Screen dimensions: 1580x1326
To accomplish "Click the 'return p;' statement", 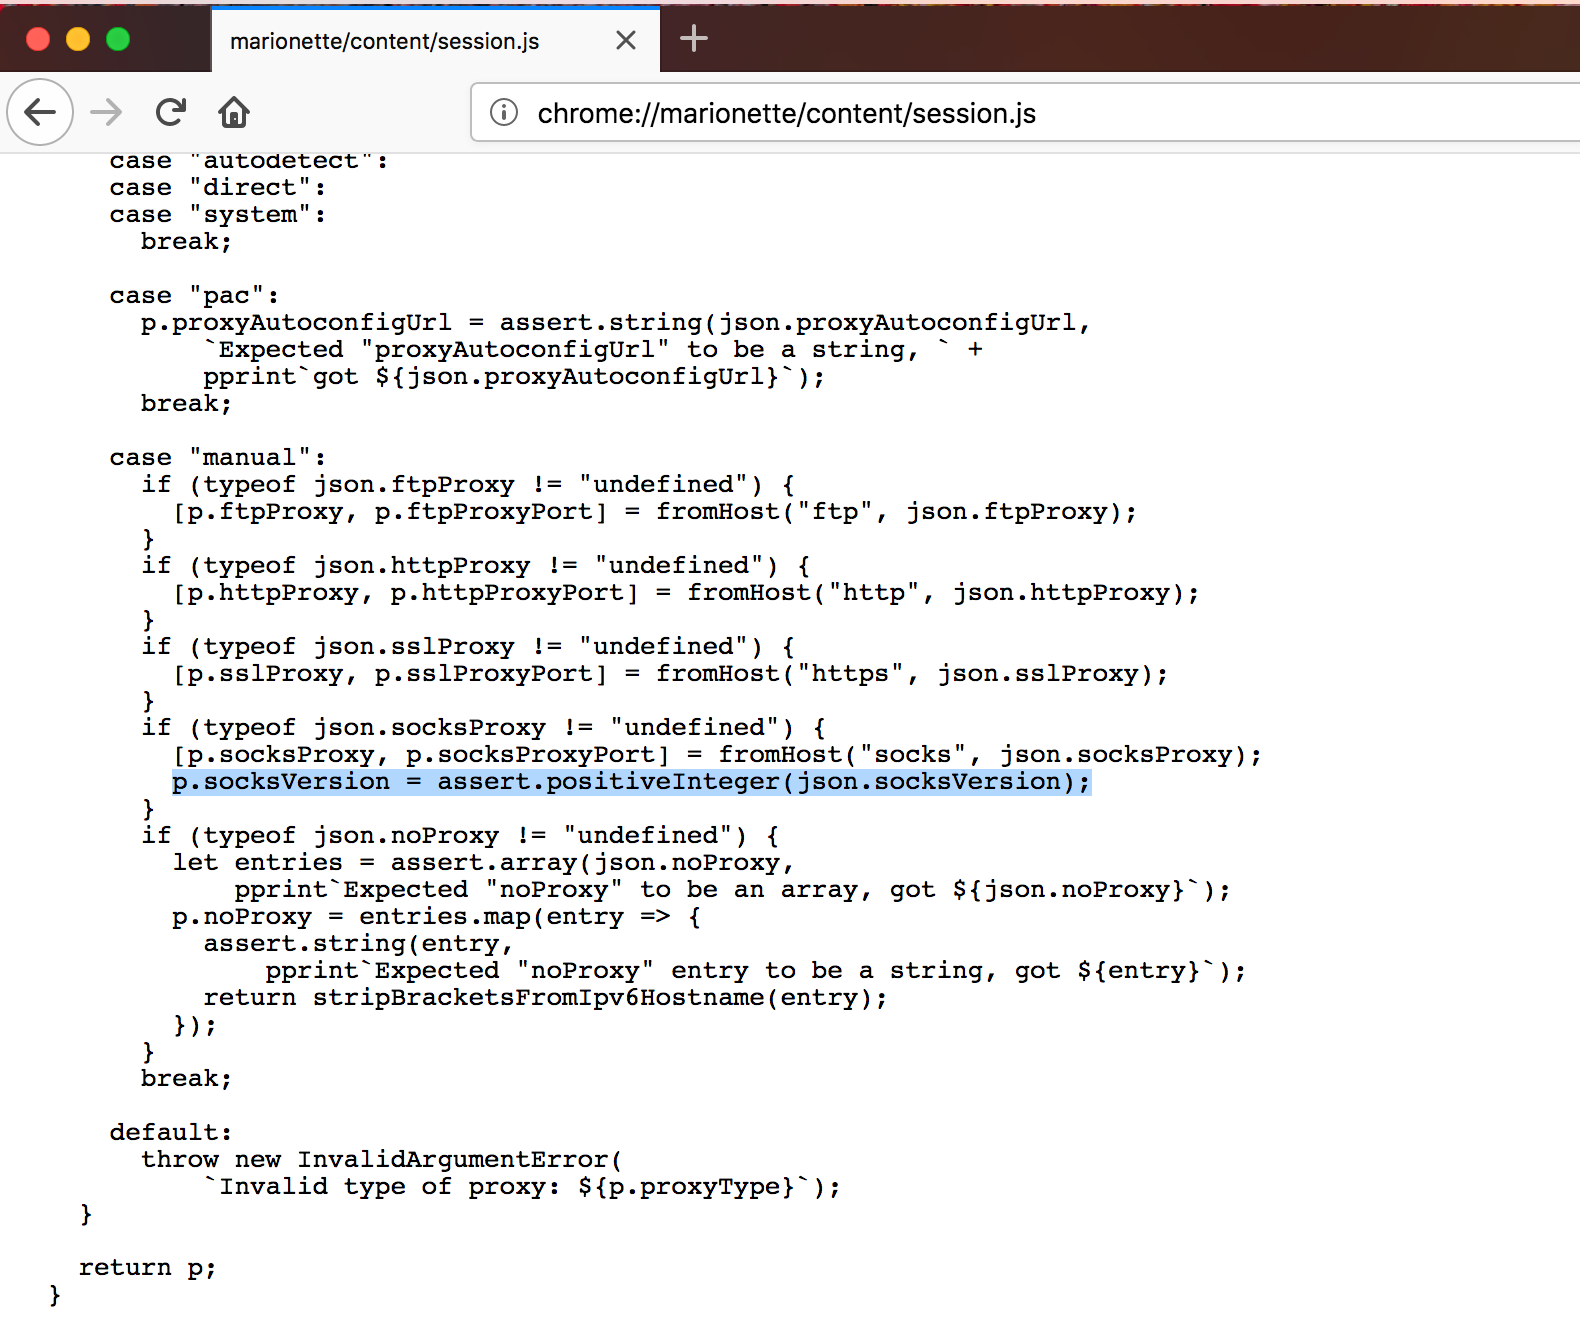I will click(x=147, y=1268).
